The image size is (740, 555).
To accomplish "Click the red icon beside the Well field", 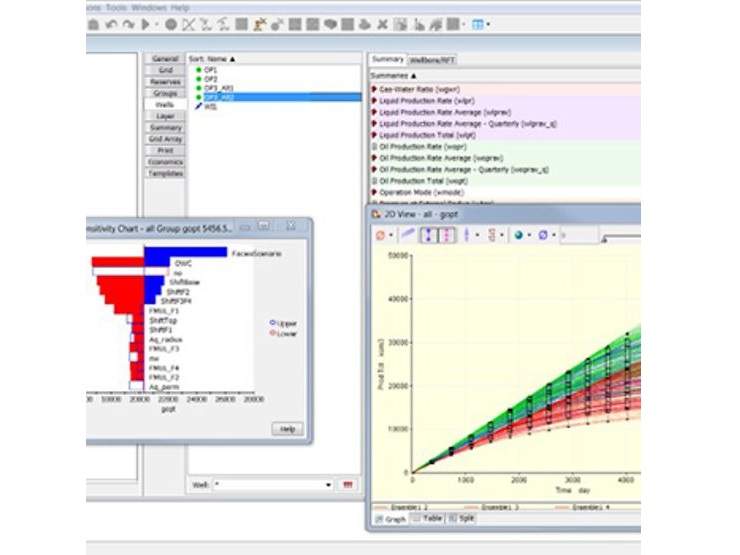I will (348, 485).
